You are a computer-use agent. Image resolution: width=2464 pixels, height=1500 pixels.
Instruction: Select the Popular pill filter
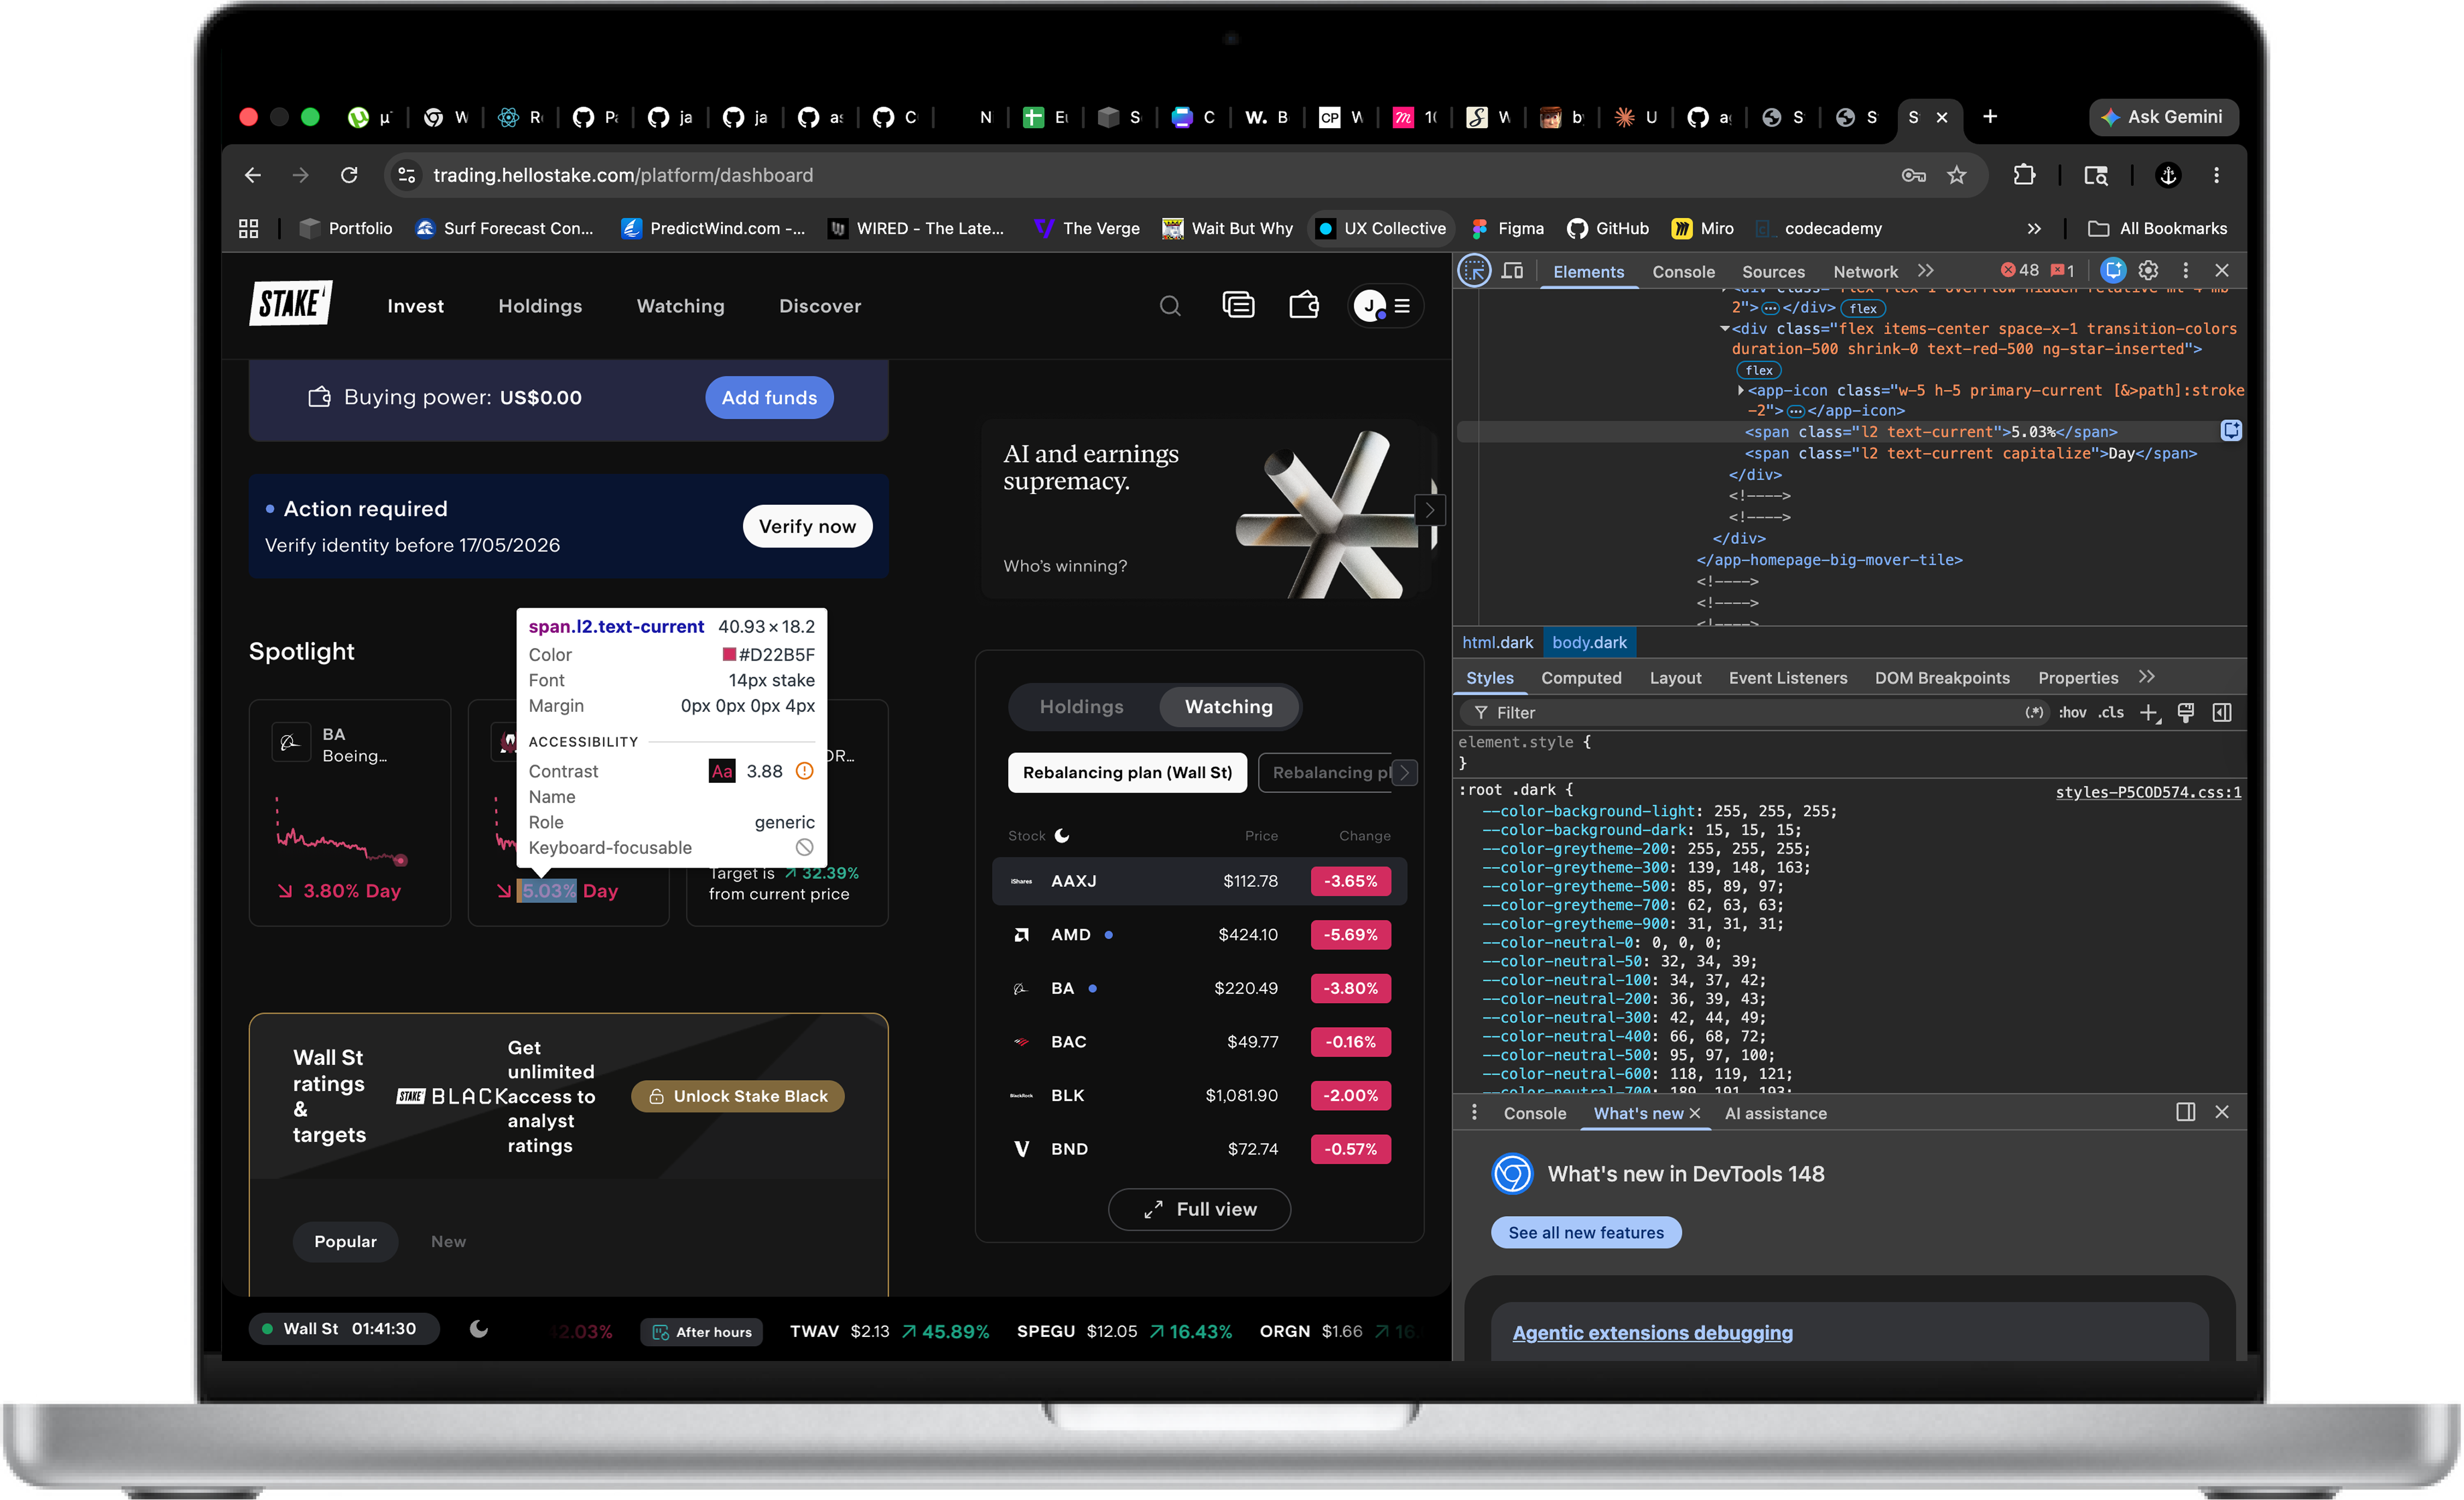(345, 1241)
